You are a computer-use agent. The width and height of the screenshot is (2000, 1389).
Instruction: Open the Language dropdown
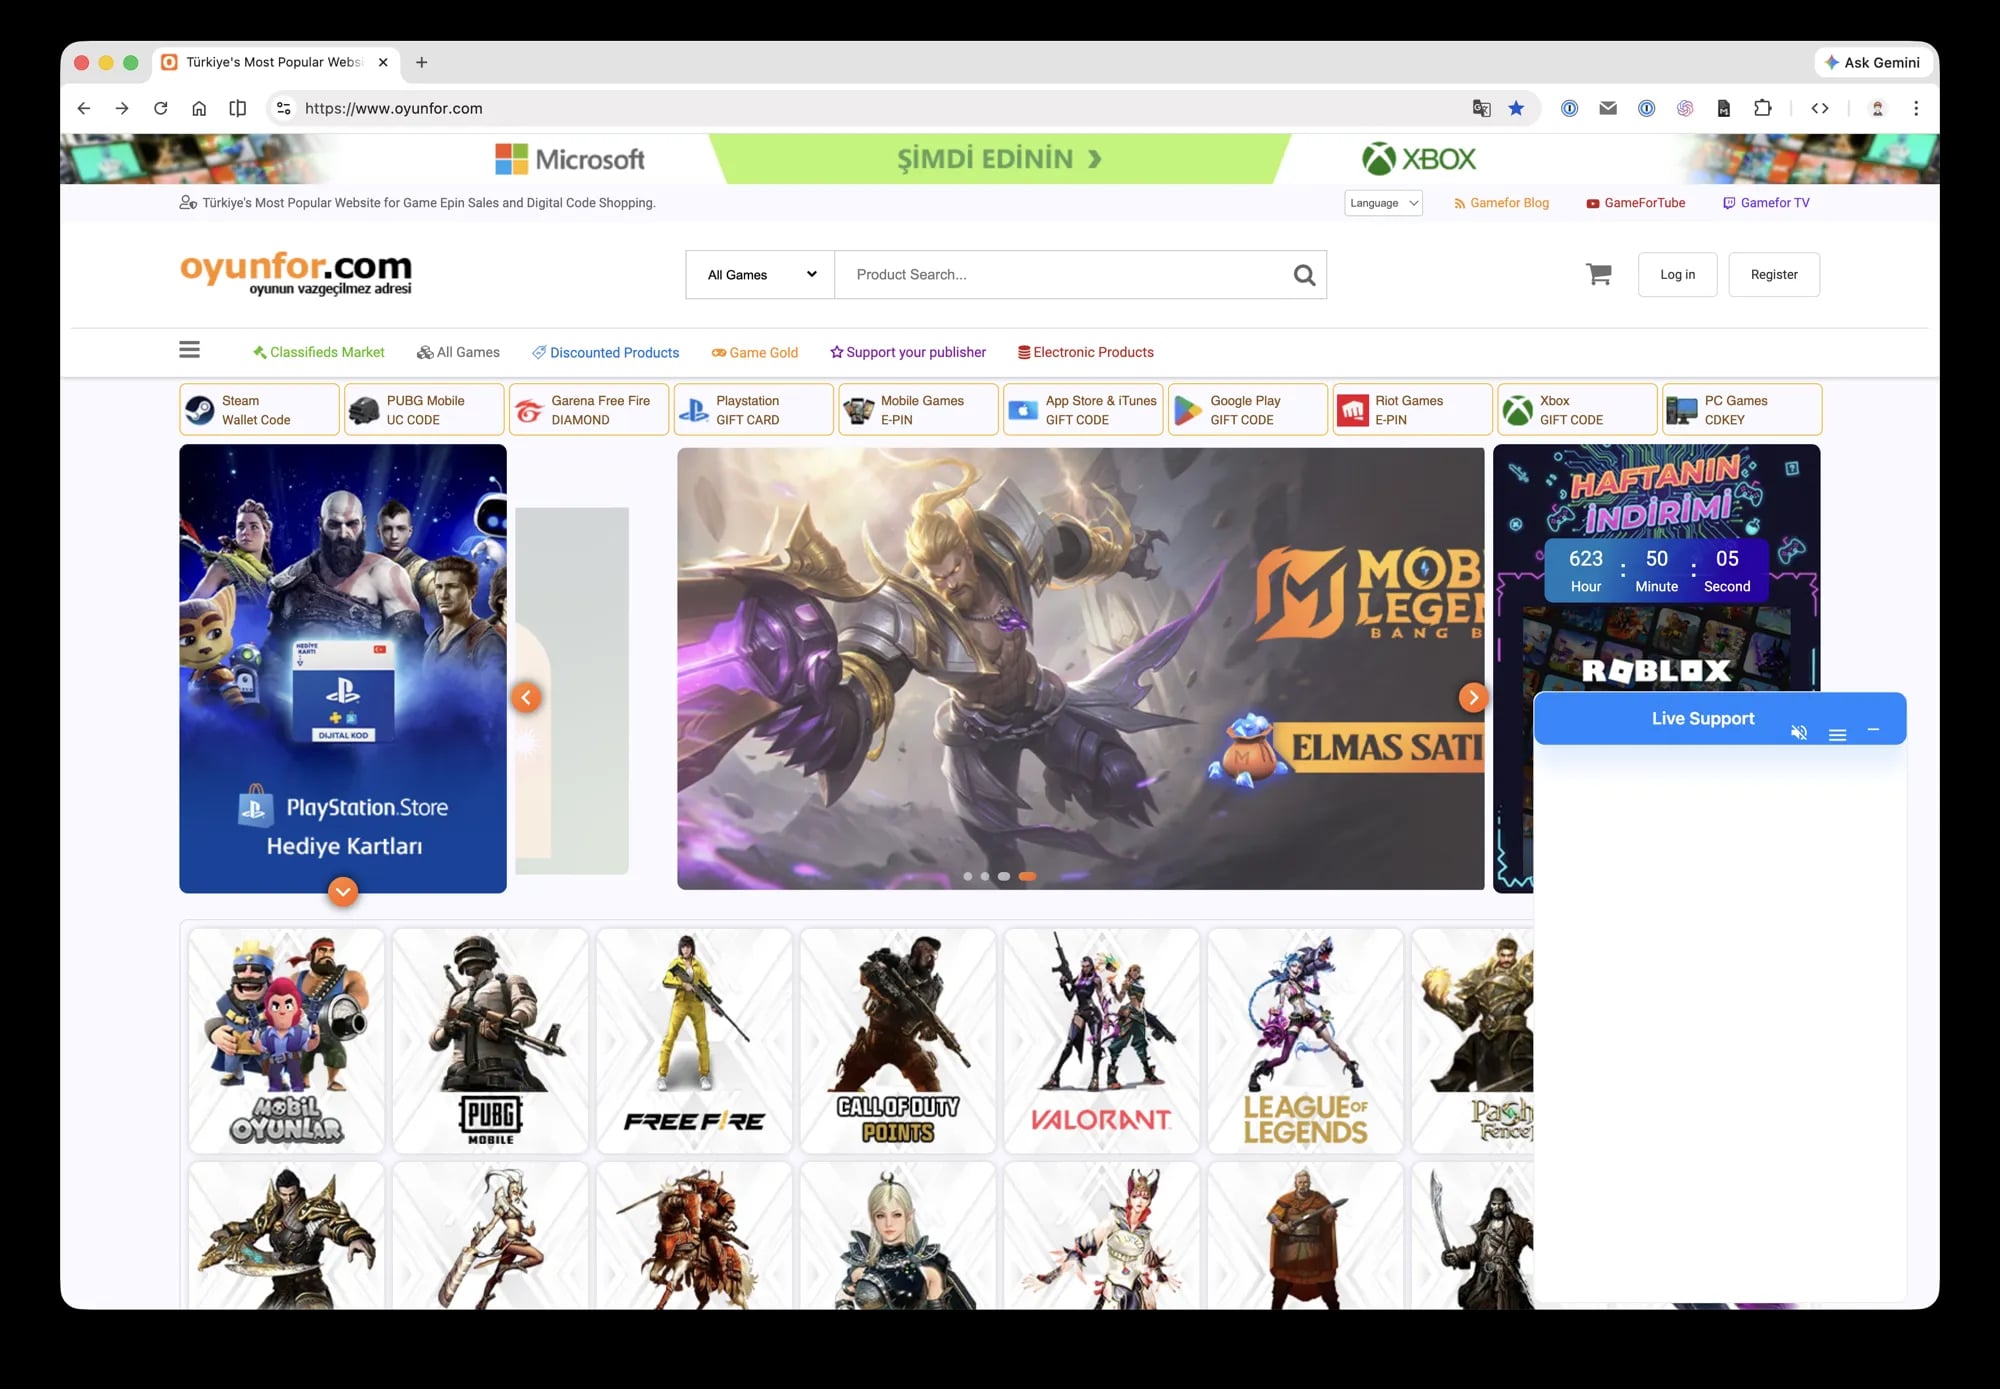(1383, 203)
